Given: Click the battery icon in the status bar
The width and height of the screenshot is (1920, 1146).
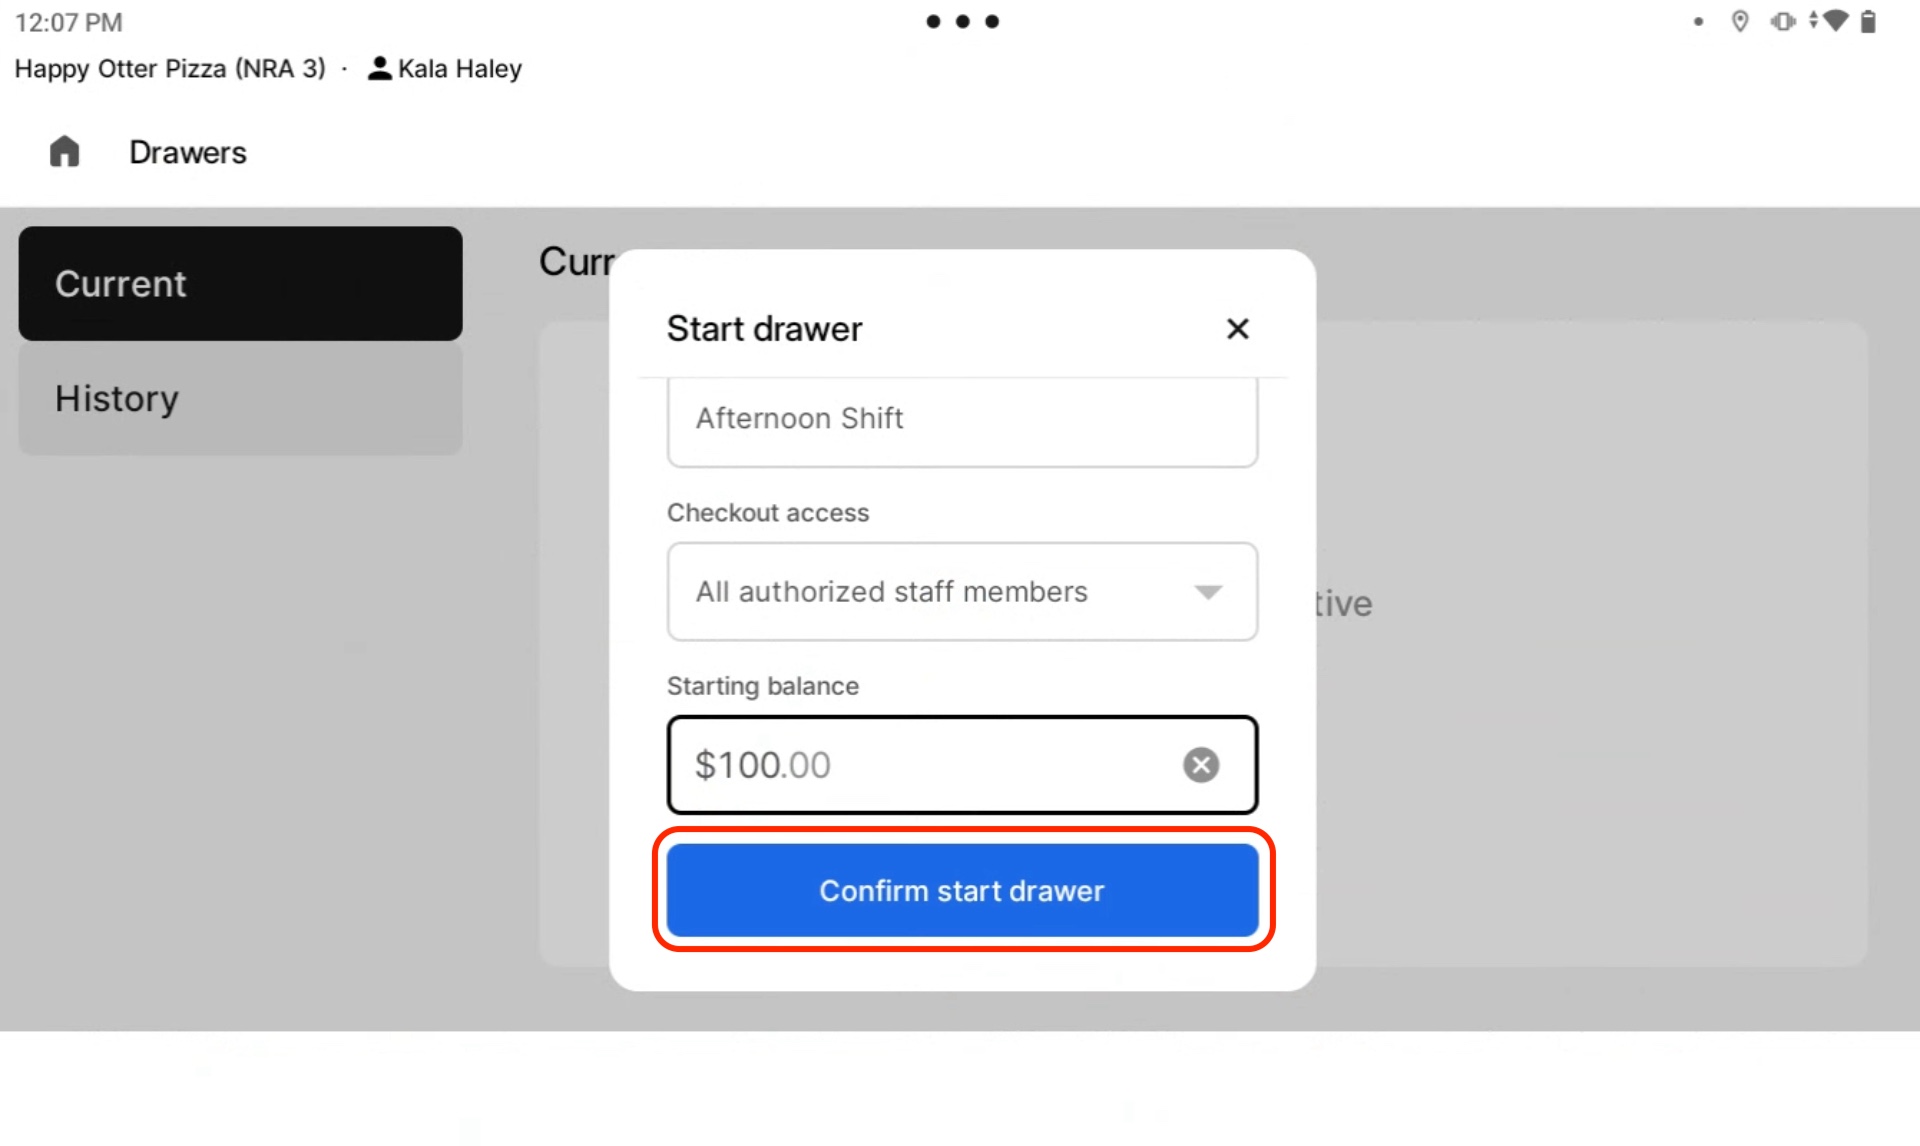Looking at the screenshot, I should [1869, 21].
